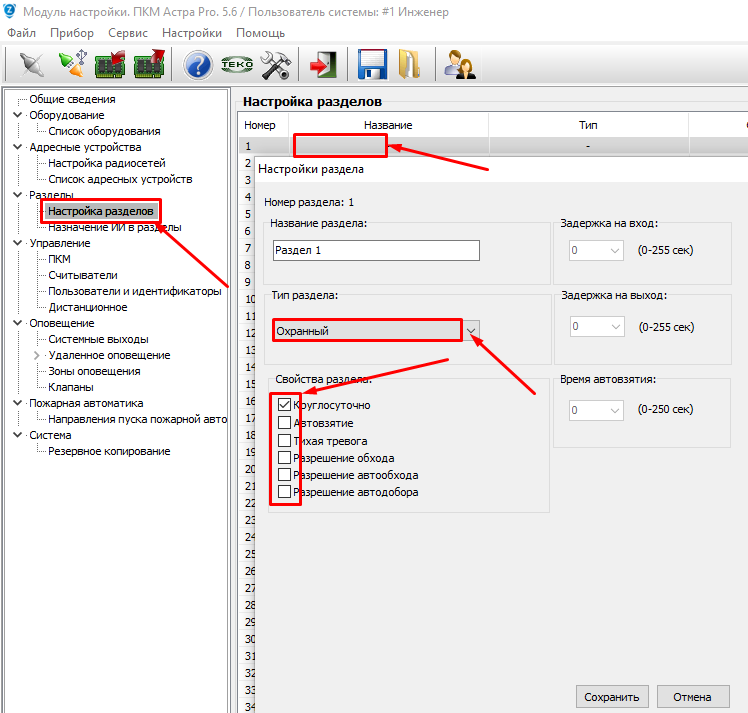Image resolution: width=748 pixels, height=713 pixels.
Task: Open the Тип раздела dropdown
Action: point(471,330)
